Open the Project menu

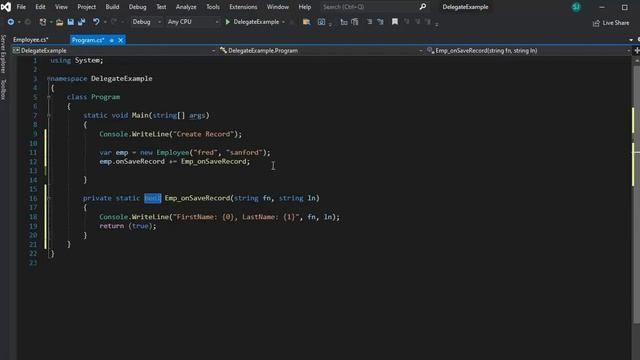[x=87, y=7]
